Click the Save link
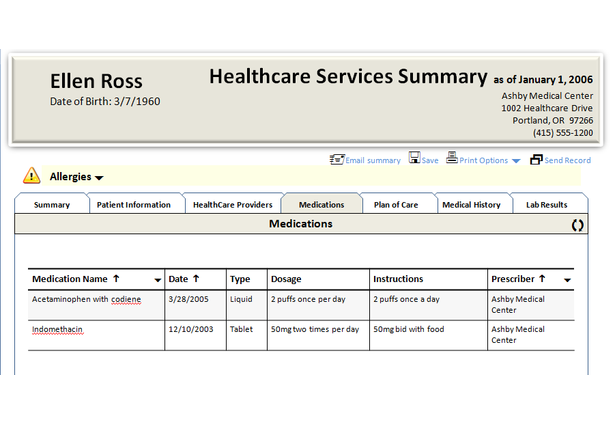 430,160
